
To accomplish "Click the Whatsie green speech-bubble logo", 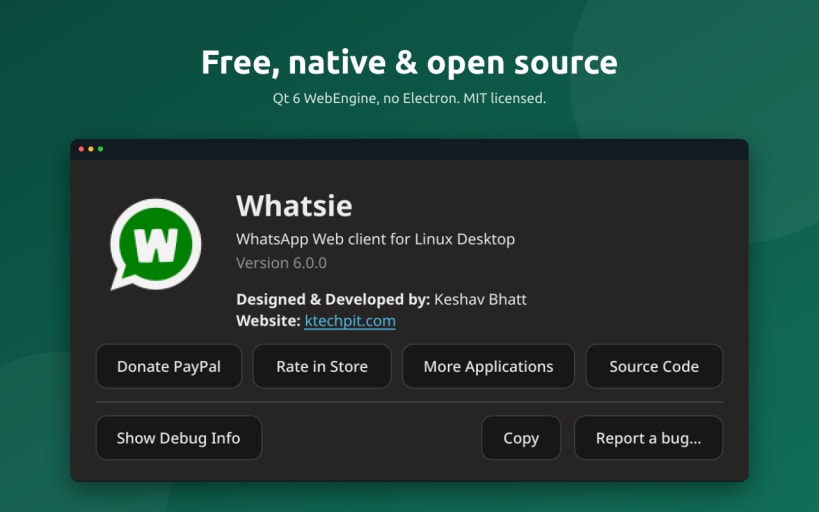I will (156, 244).
